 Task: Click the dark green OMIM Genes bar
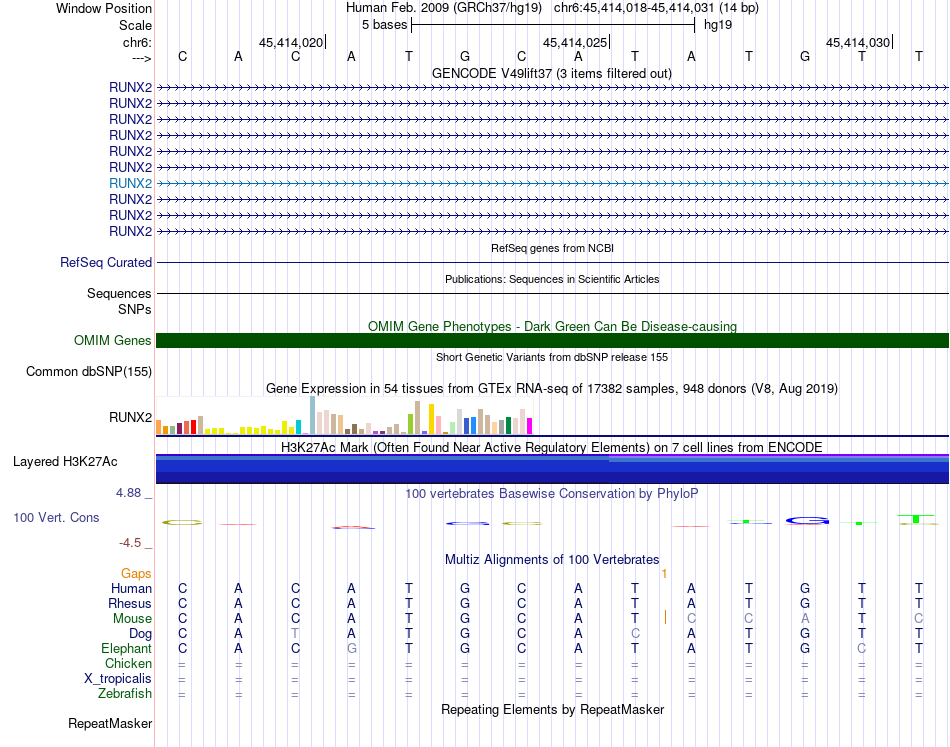pyautogui.click(x=552, y=340)
